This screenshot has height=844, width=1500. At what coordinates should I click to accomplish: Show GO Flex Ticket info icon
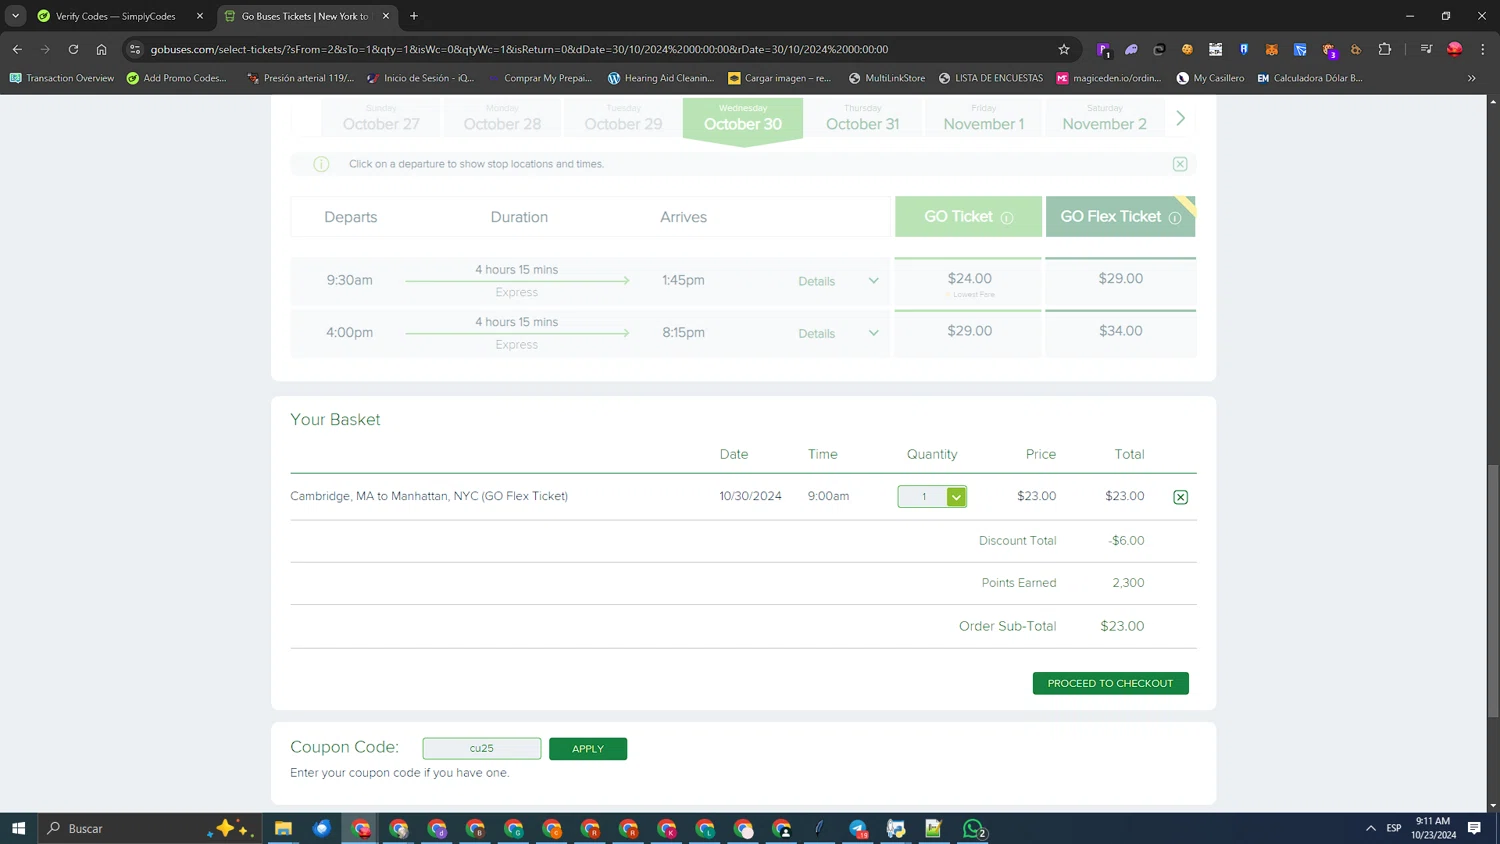click(1175, 218)
